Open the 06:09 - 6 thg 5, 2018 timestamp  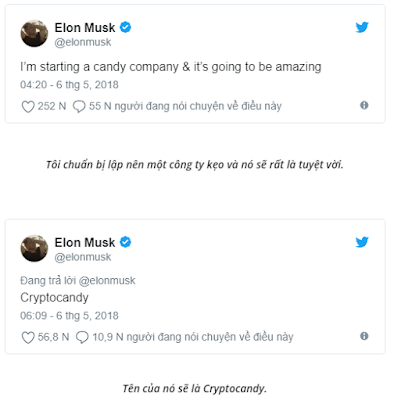pos(69,316)
